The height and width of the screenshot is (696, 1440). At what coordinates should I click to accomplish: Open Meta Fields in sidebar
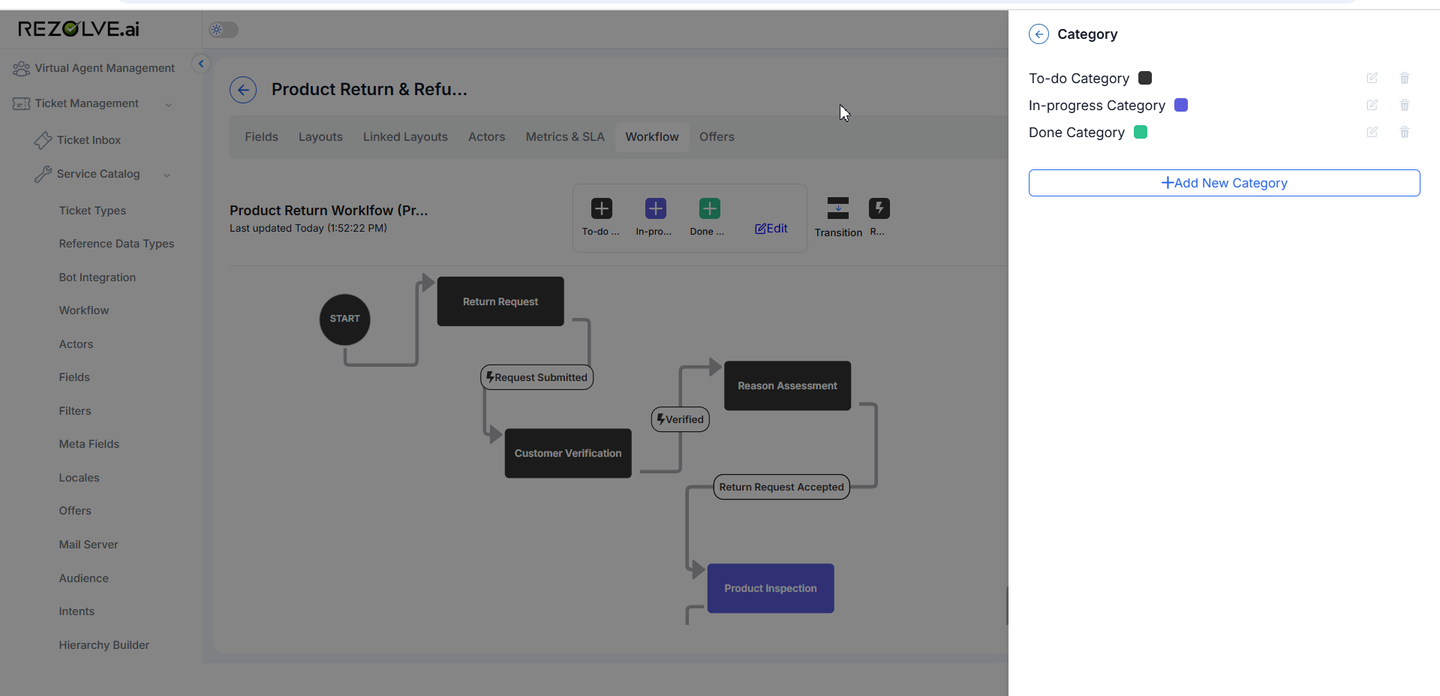pyautogui.click(x=89, y=444)
